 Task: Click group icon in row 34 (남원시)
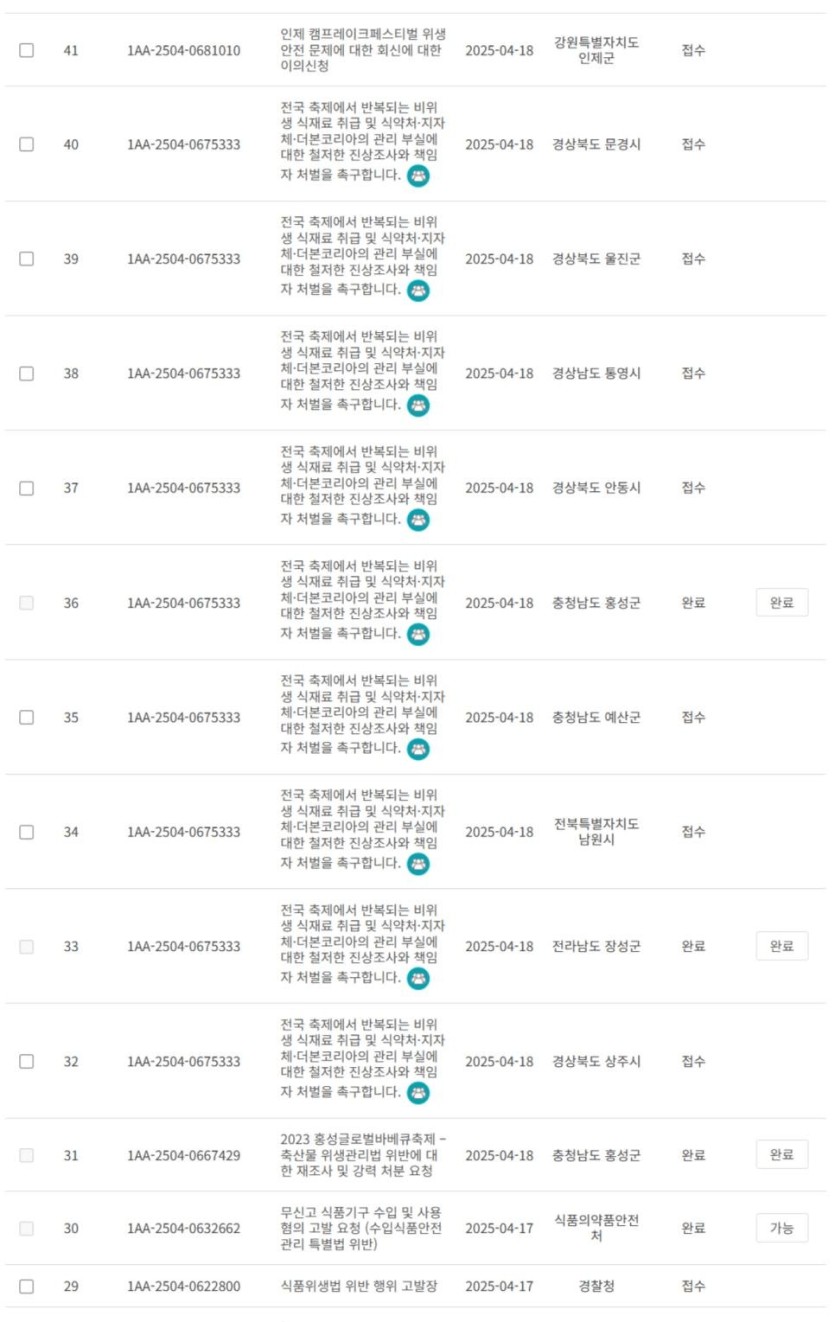tap(418, 864)
